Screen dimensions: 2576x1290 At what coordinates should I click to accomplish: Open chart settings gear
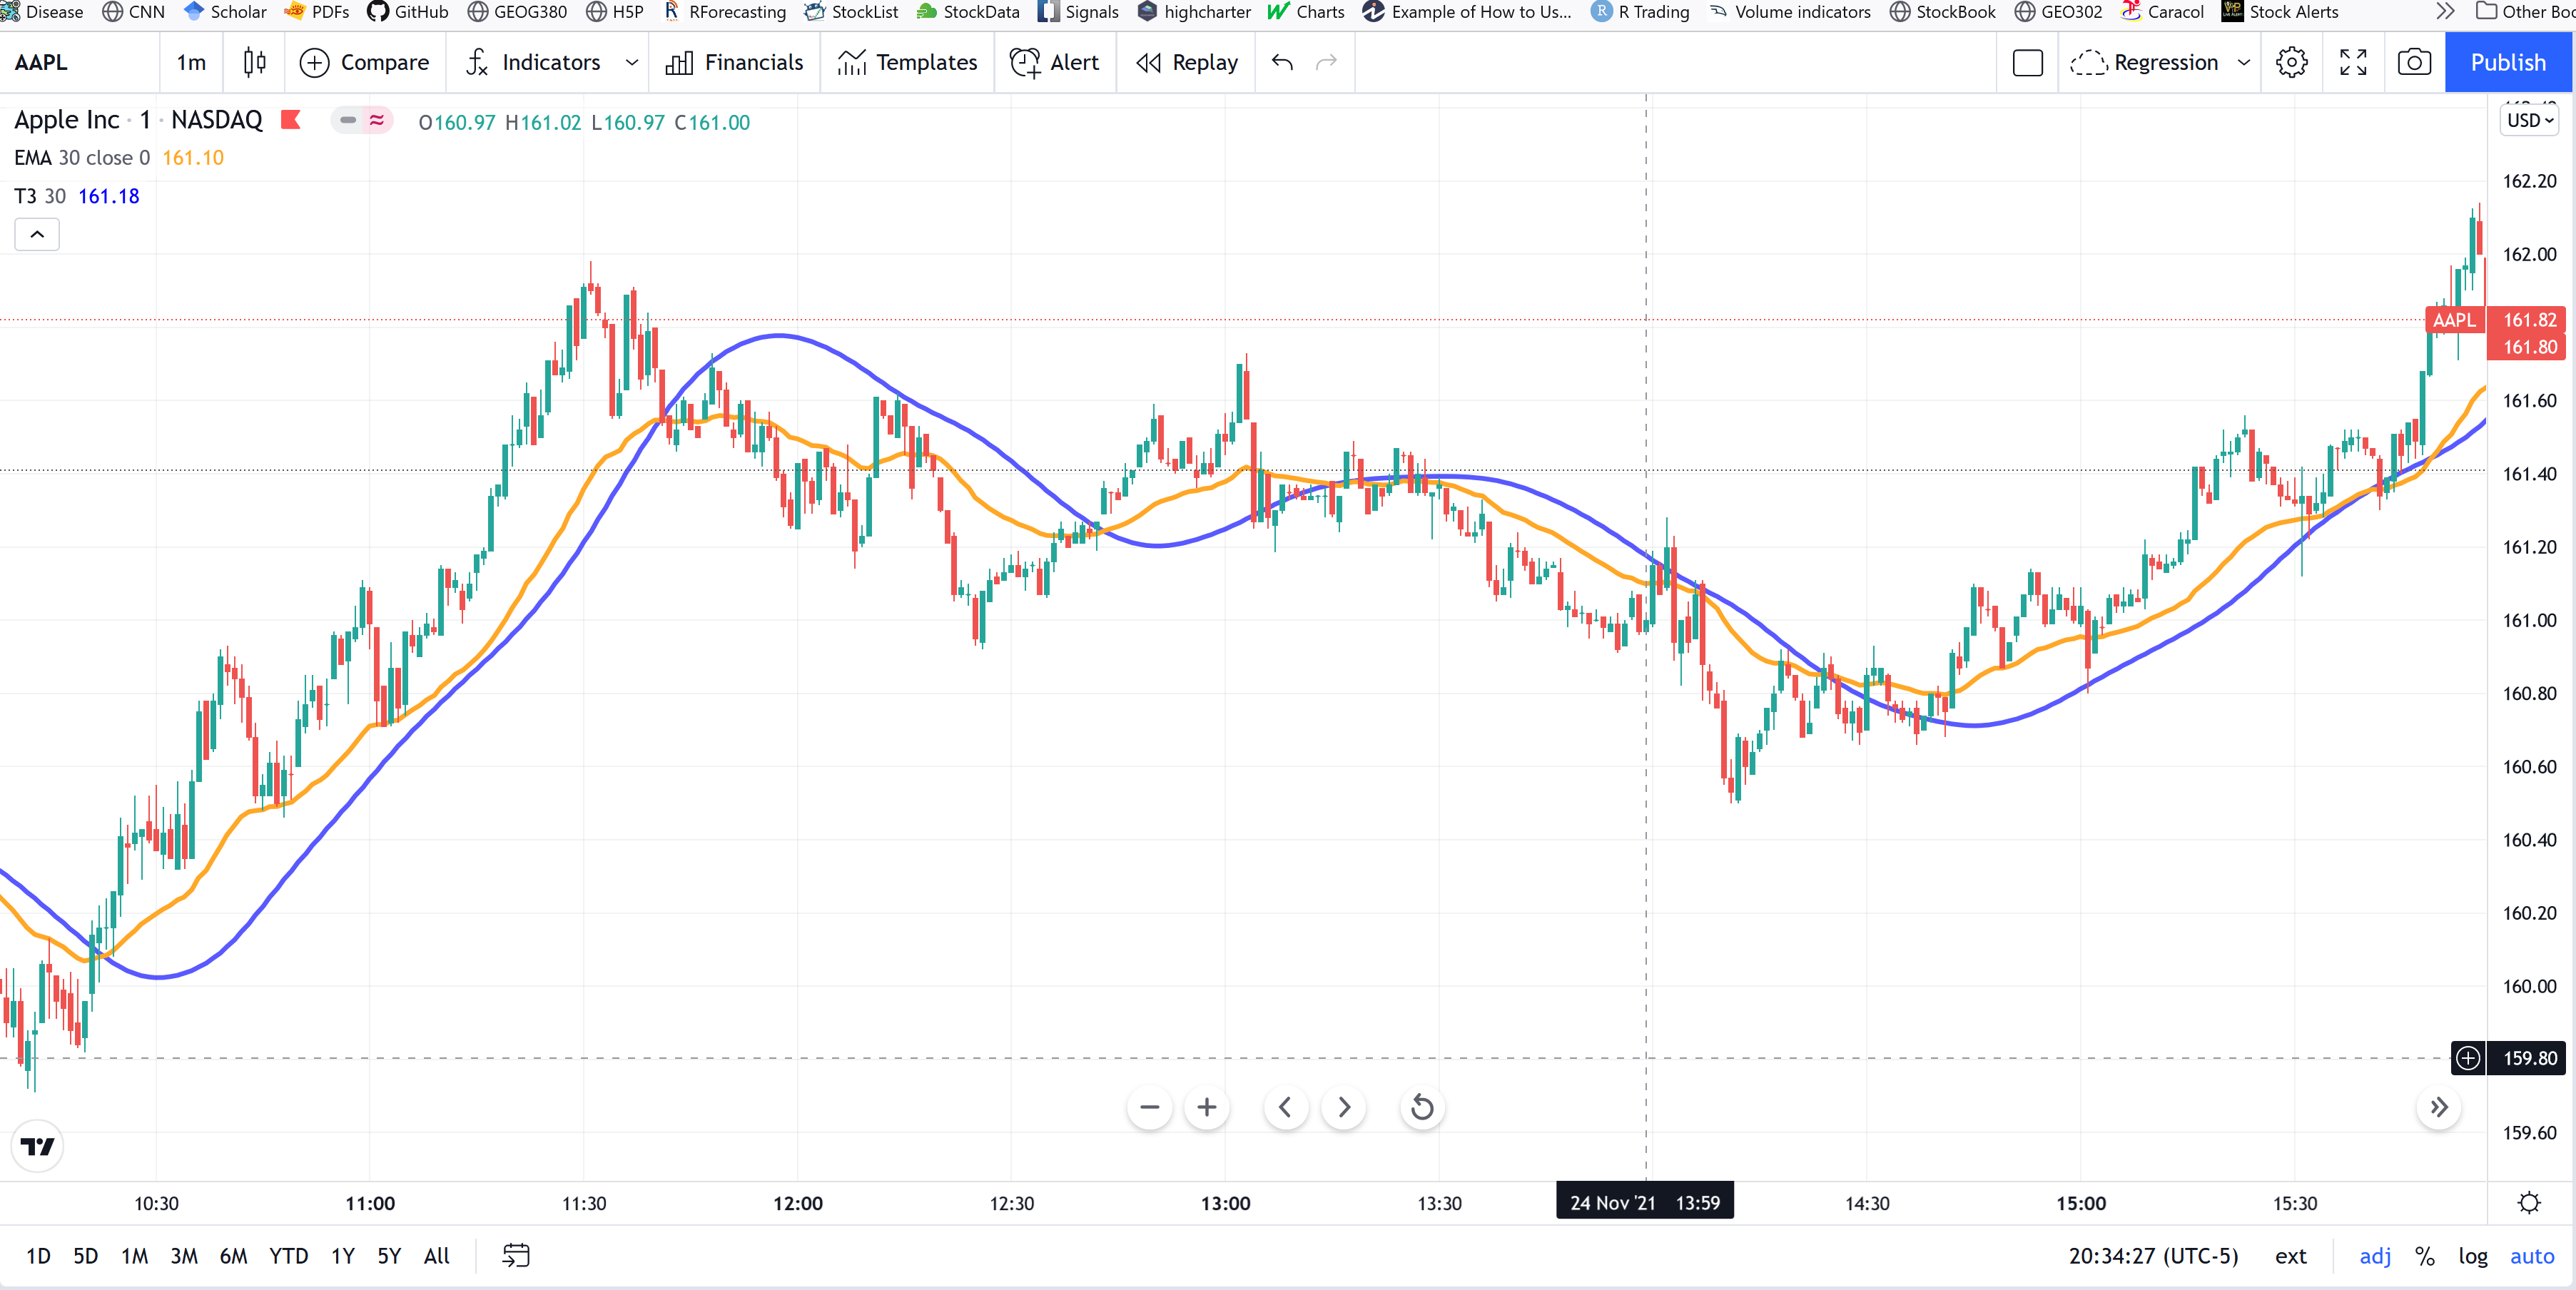coord(2292,62)
